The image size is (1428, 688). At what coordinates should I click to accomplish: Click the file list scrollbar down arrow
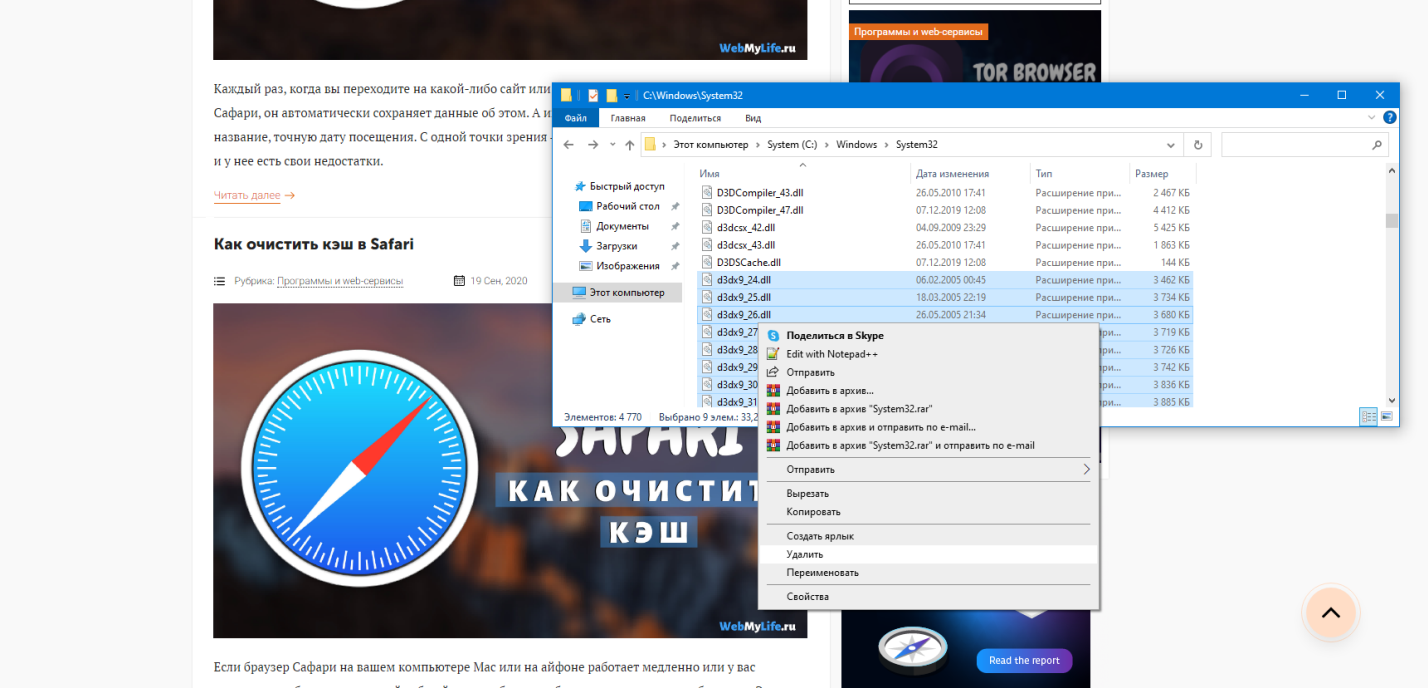coord(1392,400)
